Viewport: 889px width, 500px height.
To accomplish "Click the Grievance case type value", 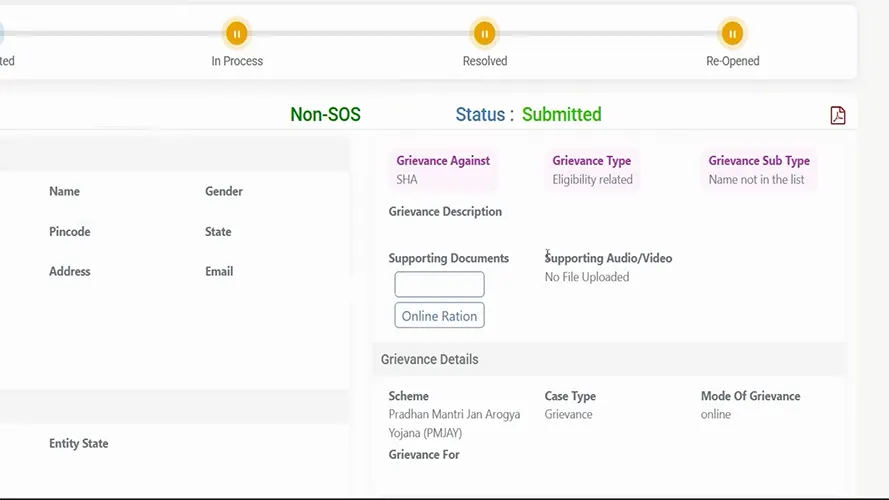I will pos(568,414).
